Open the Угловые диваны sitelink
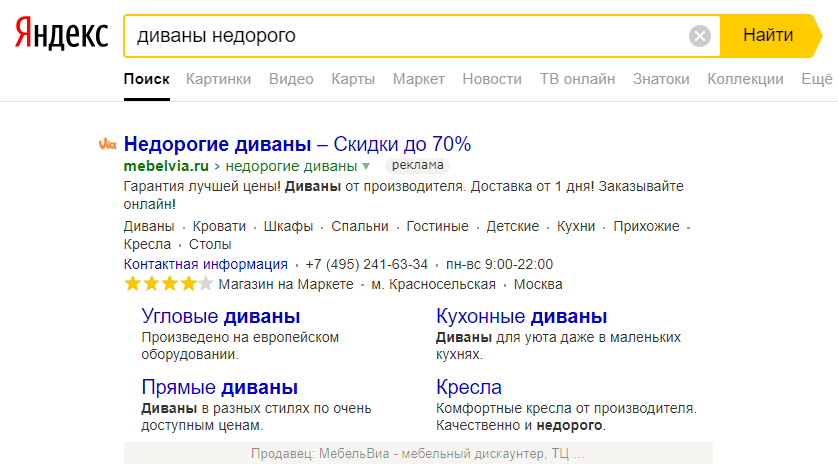 click(x=221, y=317)
